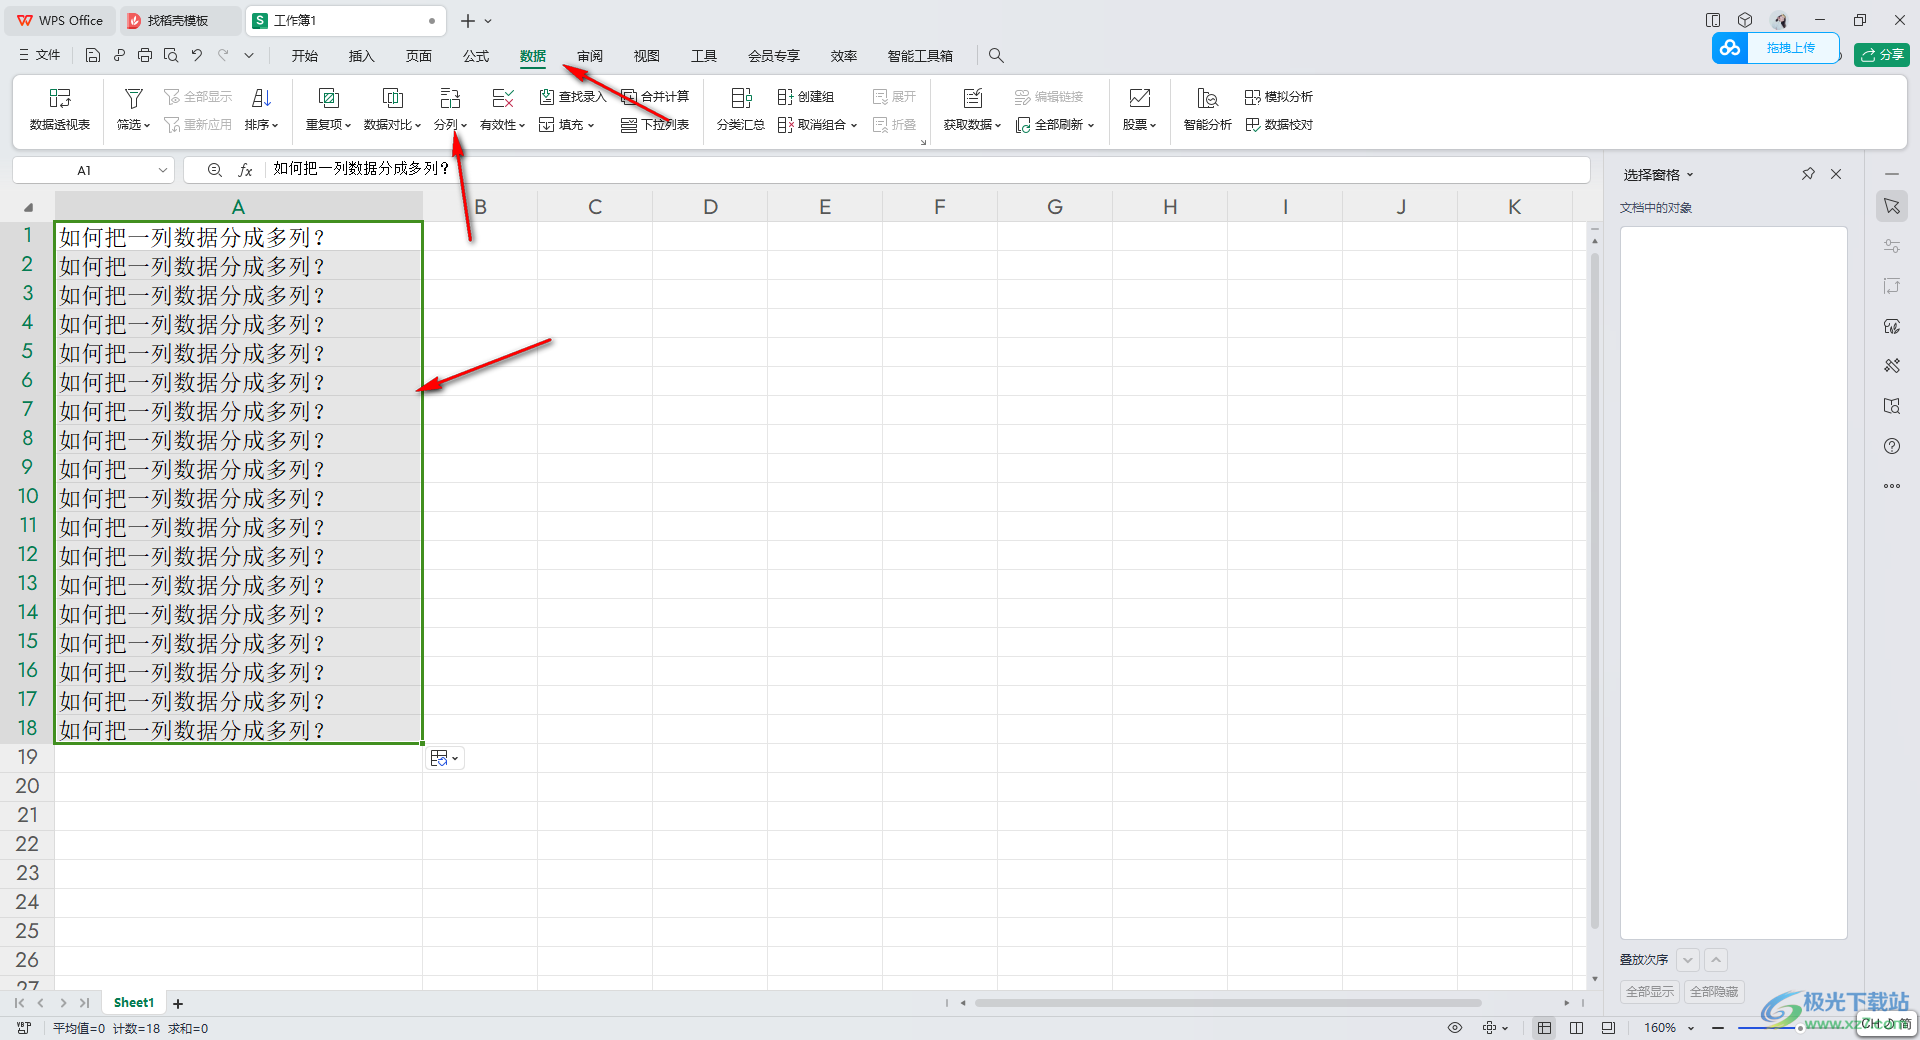Click the select-objects arrow in sidebar
Viewport: 1920px width, 1040px height.
click(1892, 206)
